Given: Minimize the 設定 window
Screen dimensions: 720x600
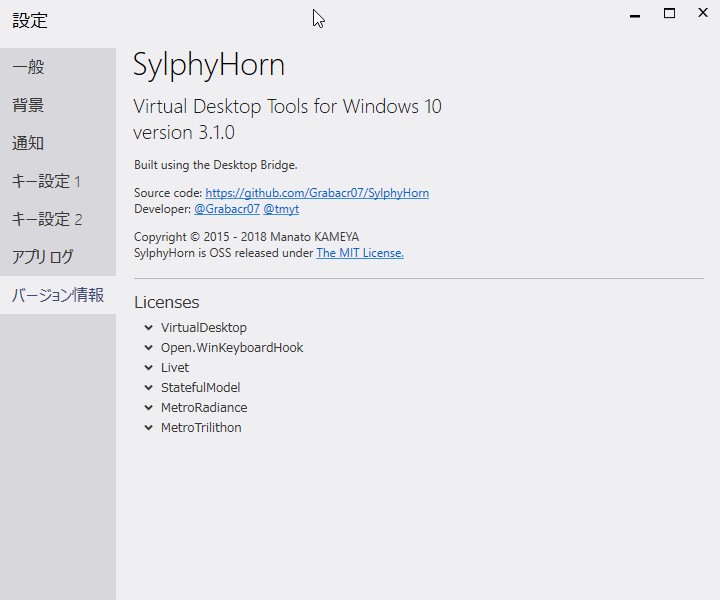Looking at the screenshot, I should coord(635,14).
